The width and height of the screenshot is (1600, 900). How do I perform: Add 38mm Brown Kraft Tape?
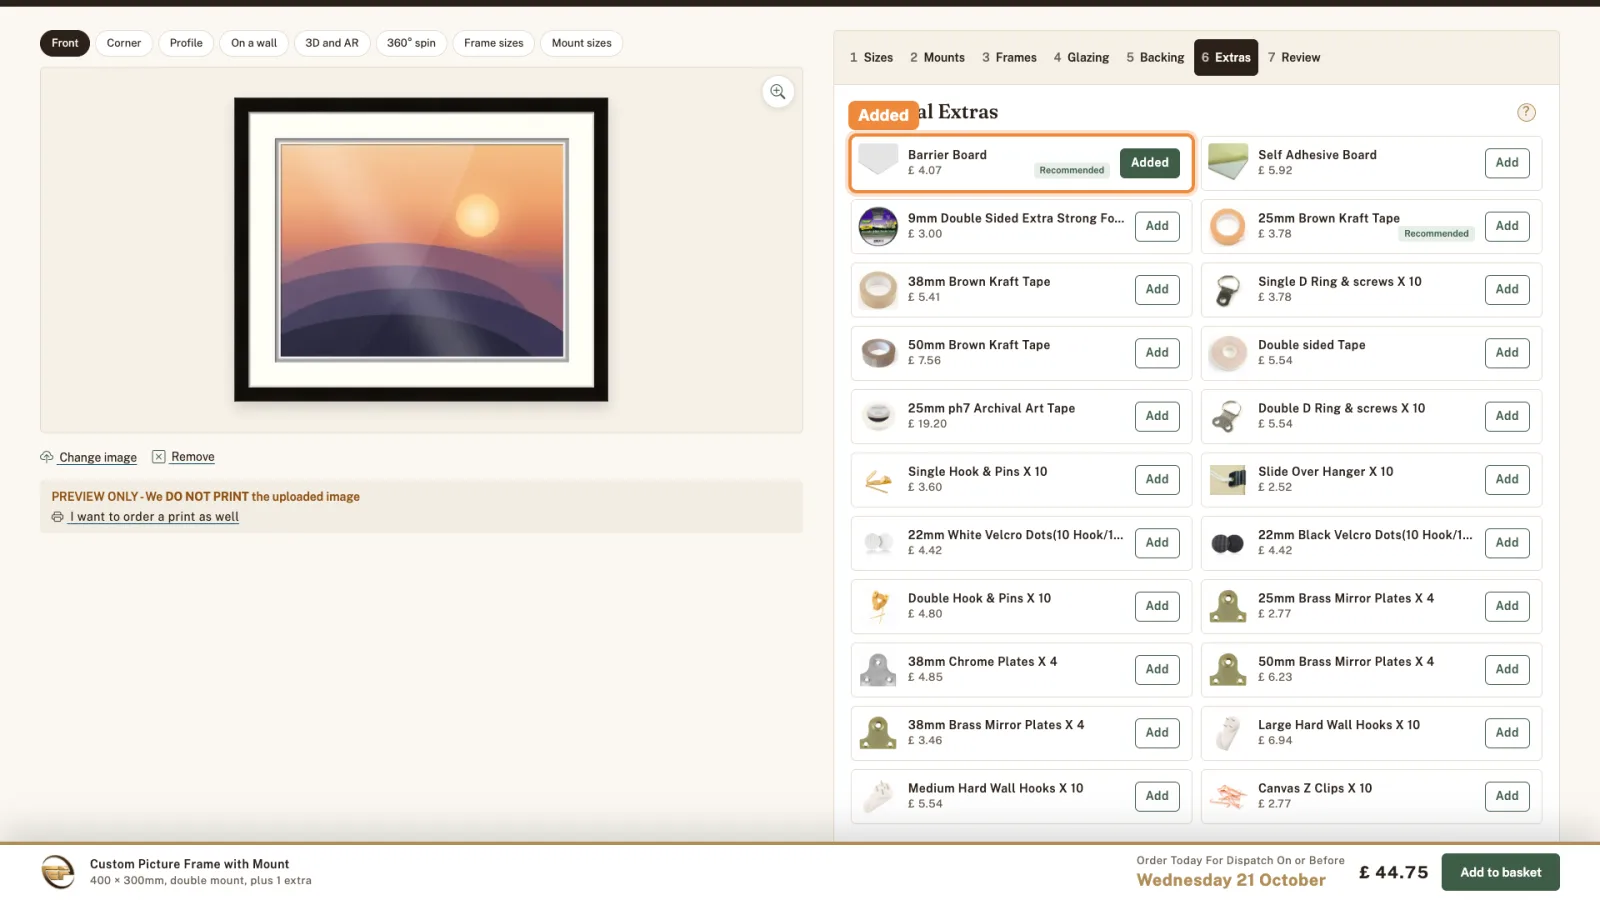[x=1157, y=290]
